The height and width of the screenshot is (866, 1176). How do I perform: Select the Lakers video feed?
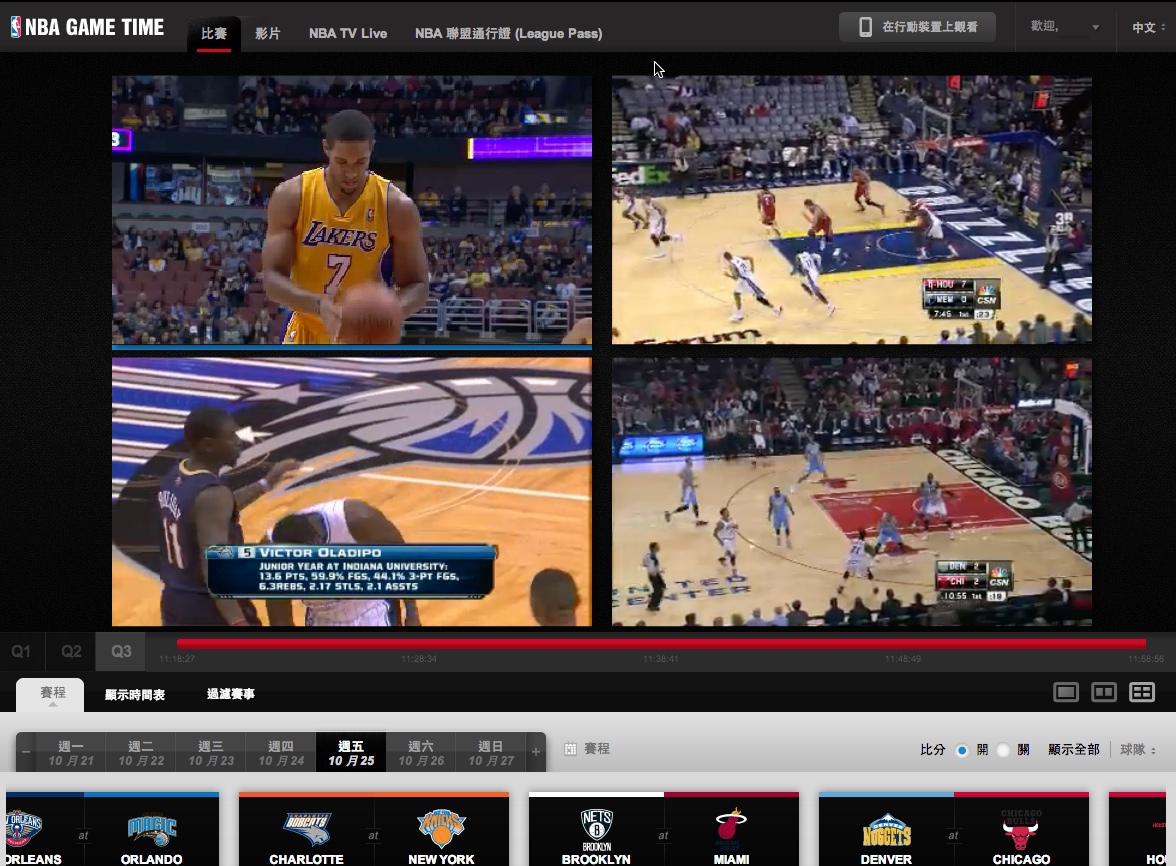[352, 210]
